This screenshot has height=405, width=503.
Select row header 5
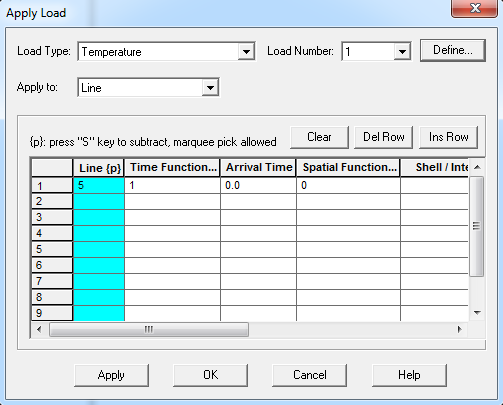click(x=52, y=249)
